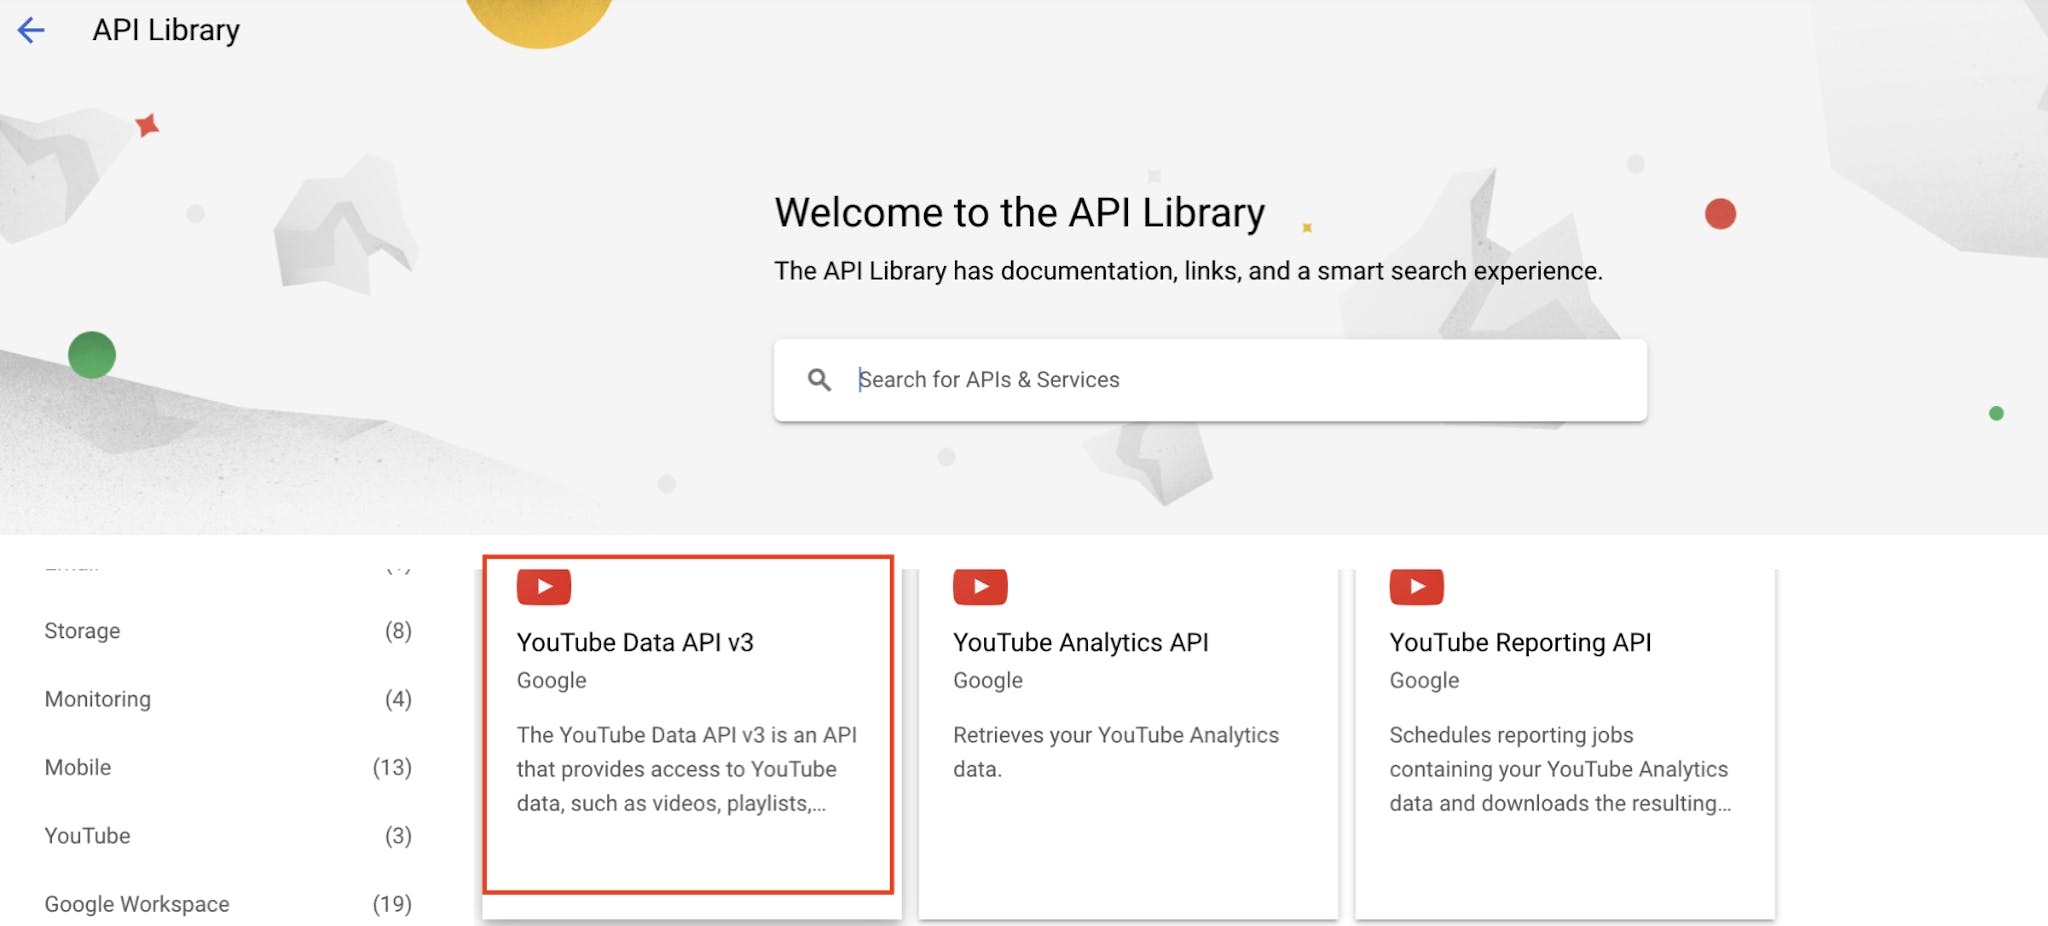
Task: Click the red play icon on YouTube Analytics API card
Action: click(980, 587)
